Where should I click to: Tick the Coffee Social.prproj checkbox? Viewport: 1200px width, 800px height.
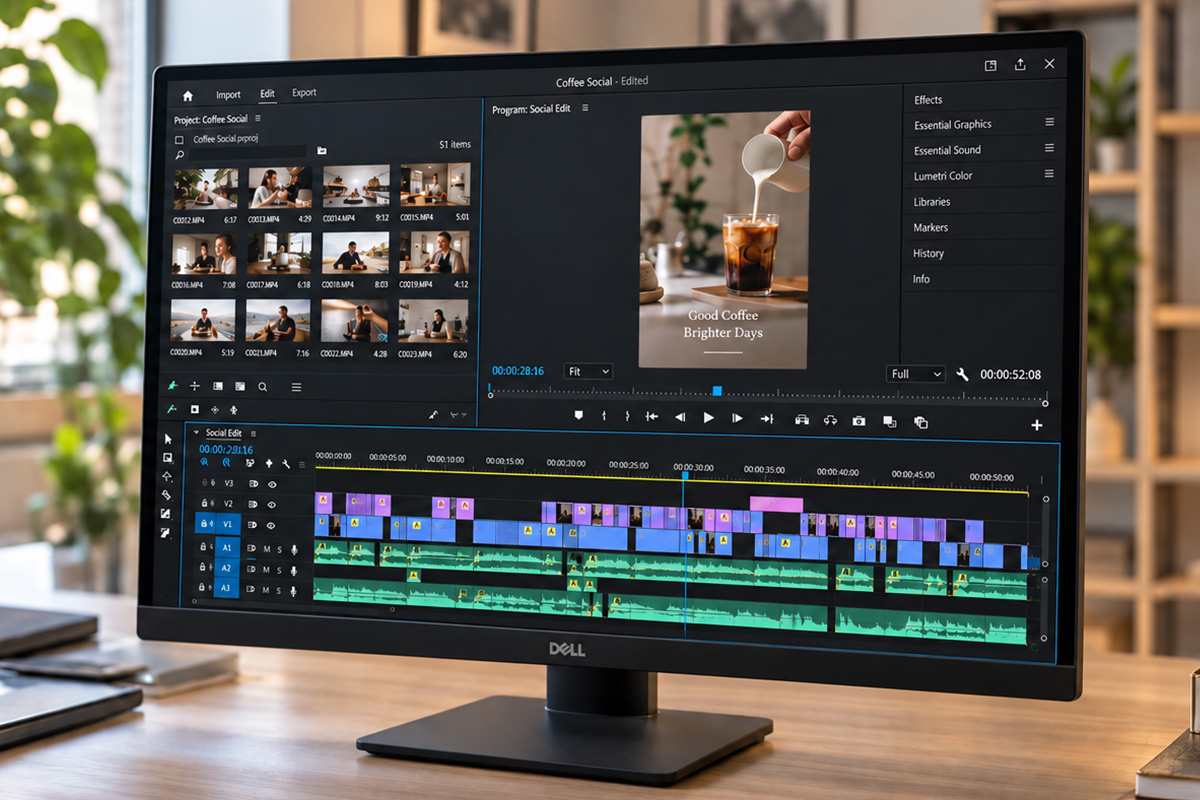point(179,140)
